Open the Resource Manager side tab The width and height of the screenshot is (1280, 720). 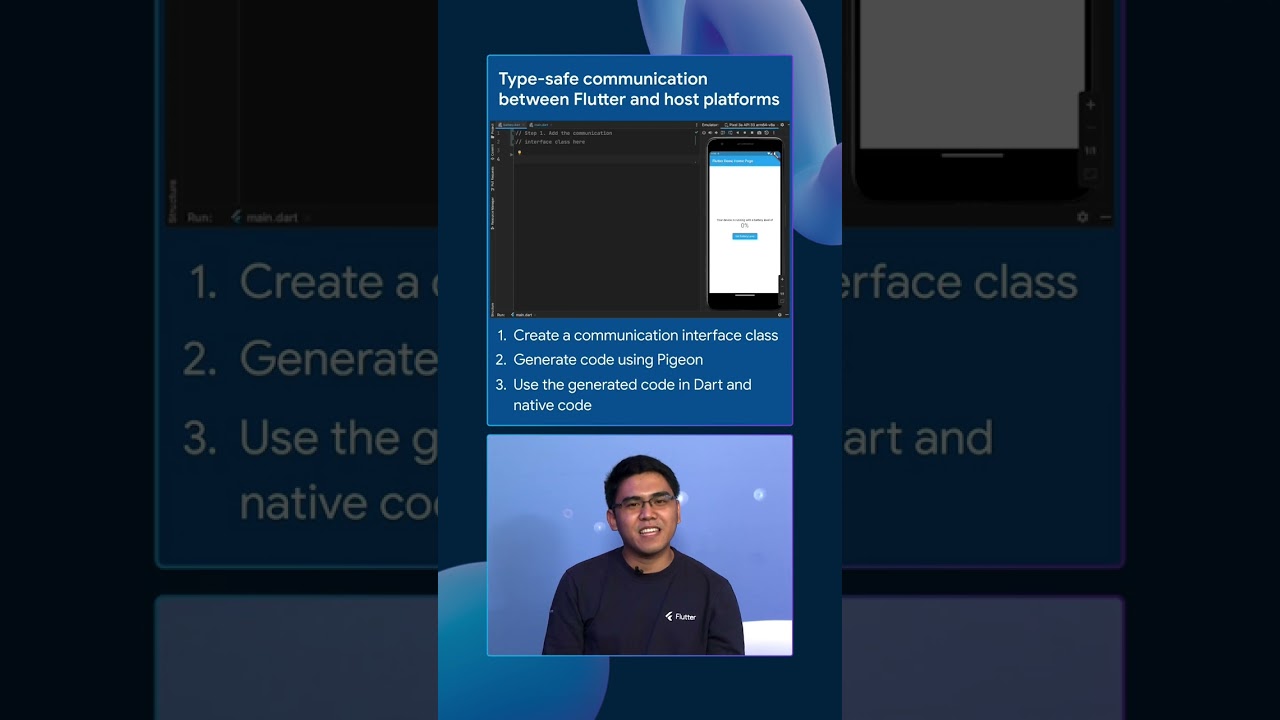[492, 214]
